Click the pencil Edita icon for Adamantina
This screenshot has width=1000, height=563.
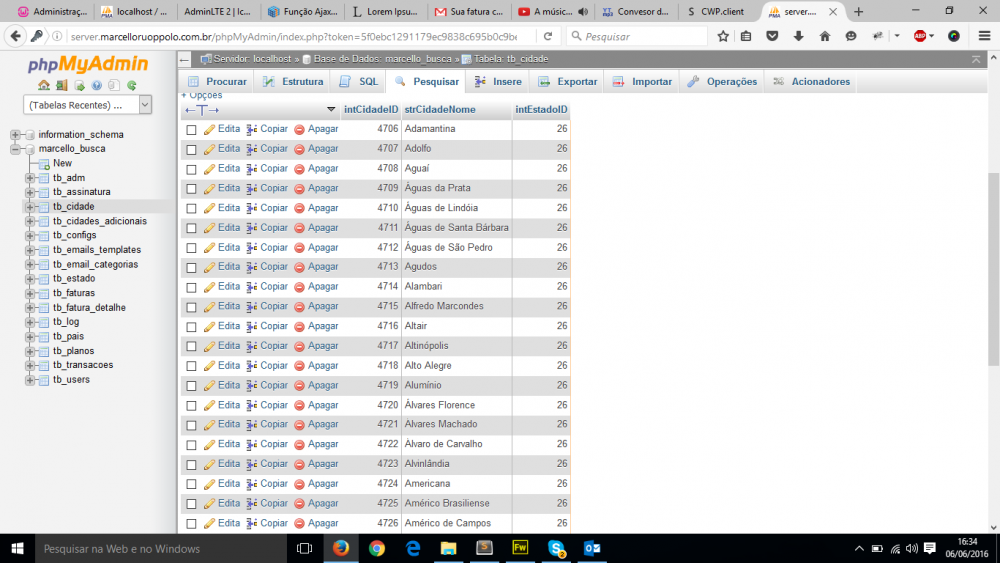click(210, 129)
